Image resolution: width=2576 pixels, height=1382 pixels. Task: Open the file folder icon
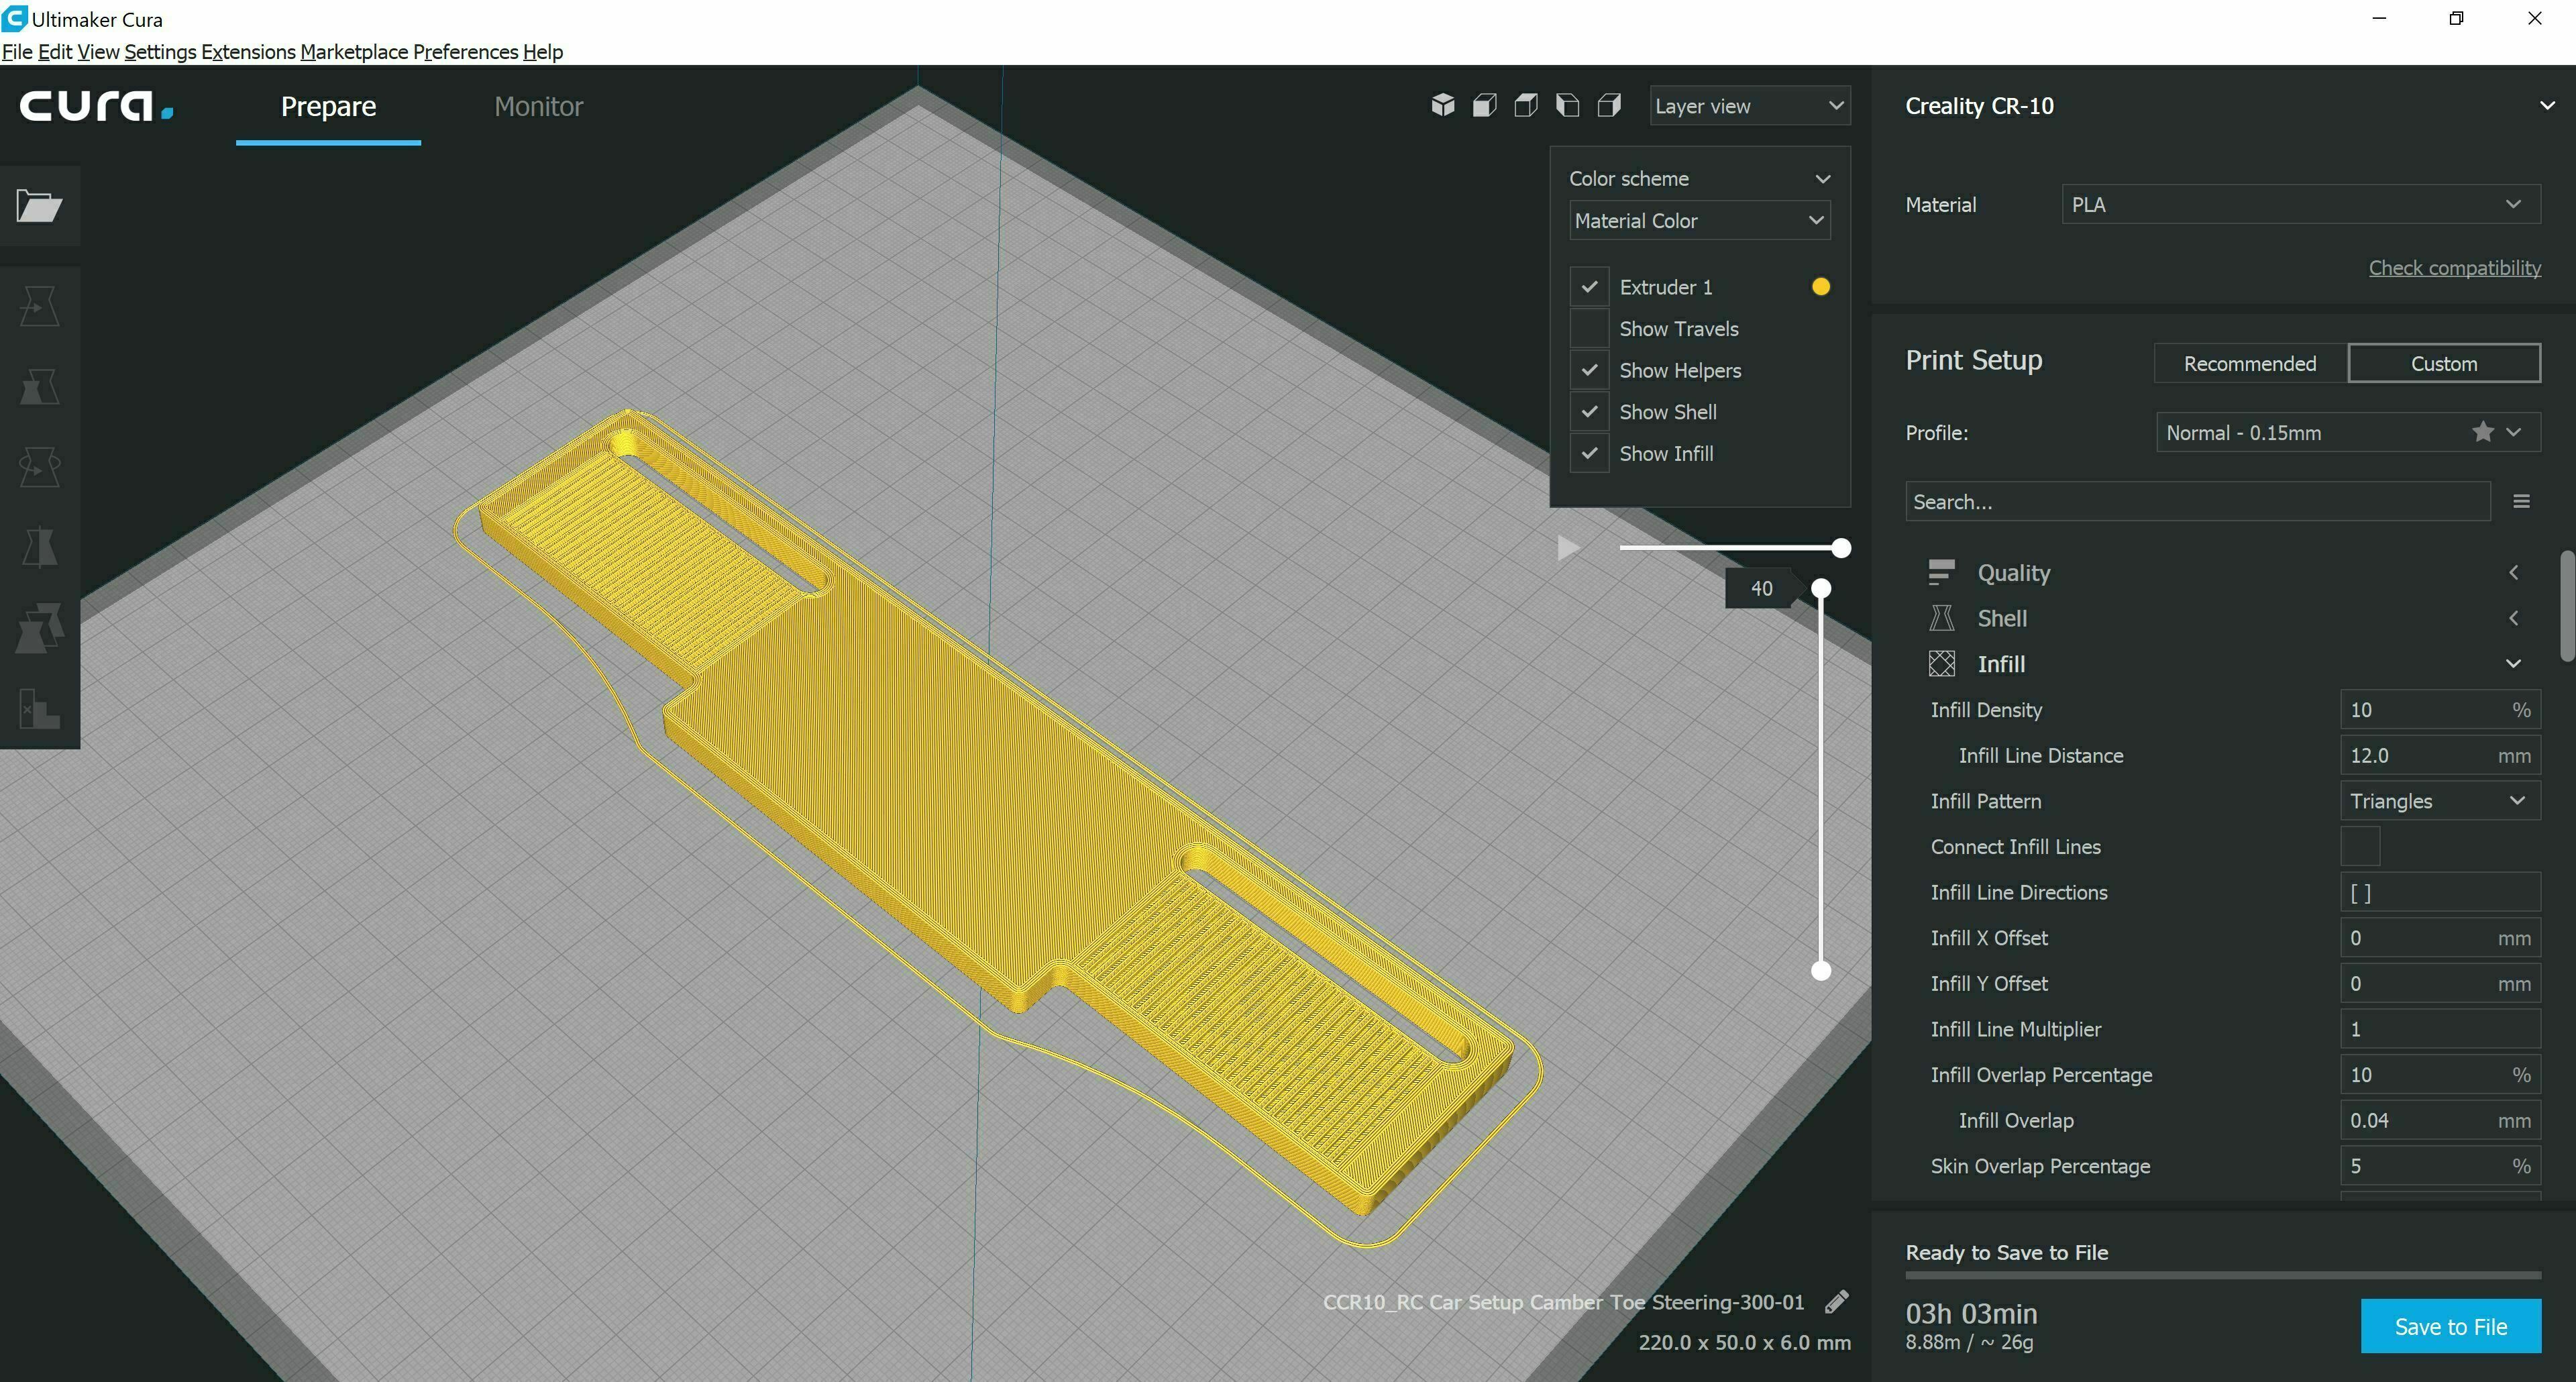click(x=39, y=206)
